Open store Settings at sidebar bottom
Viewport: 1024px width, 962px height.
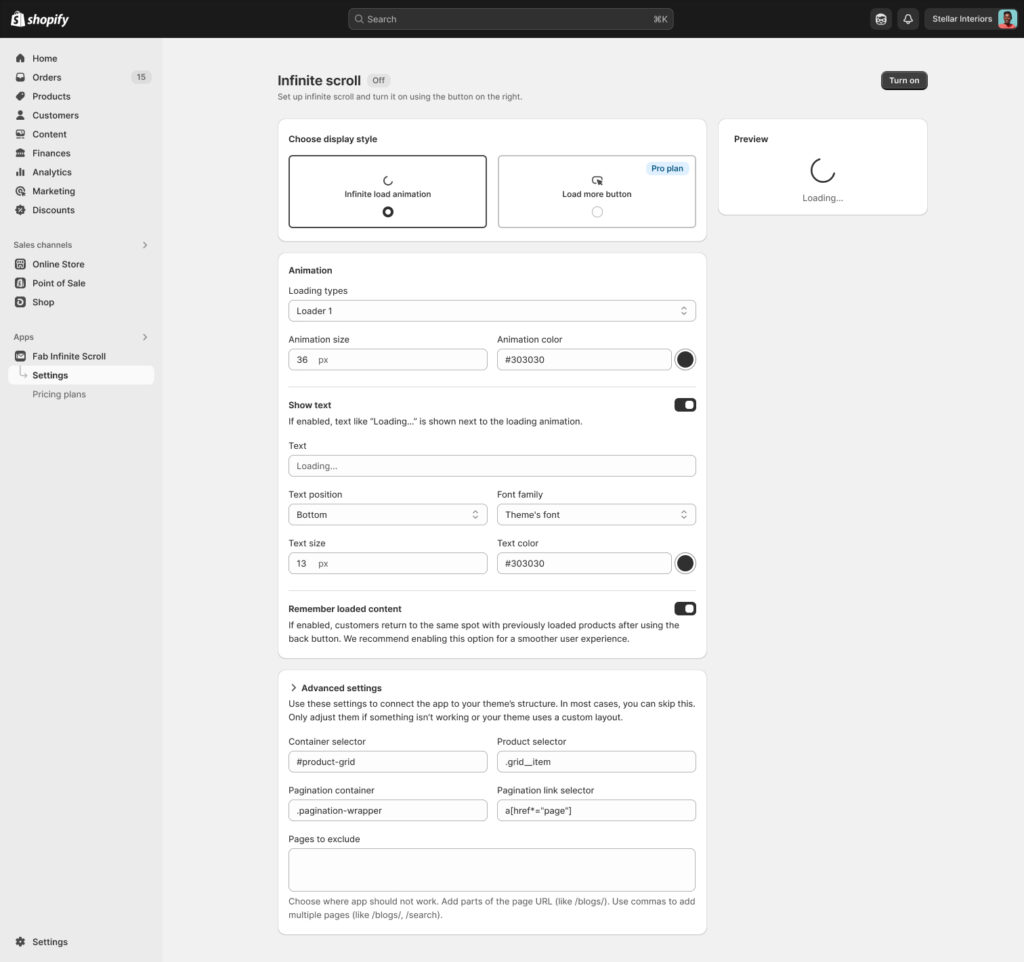point(81,942)
